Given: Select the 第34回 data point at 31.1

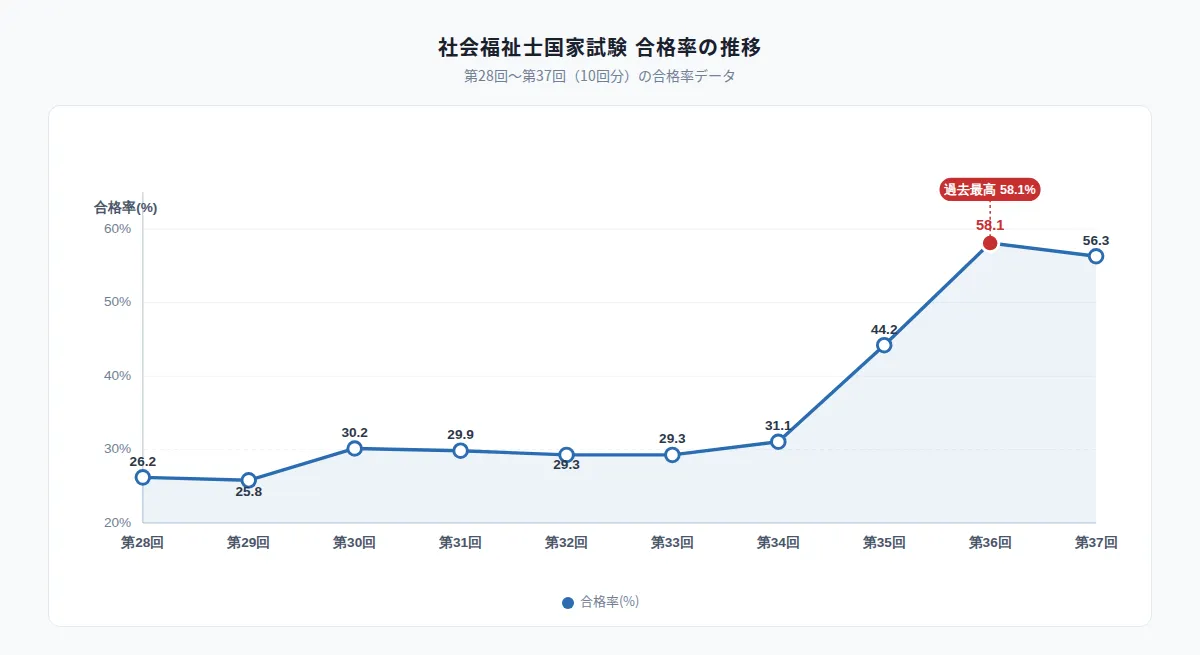Looking at the screenshot, I should [x=778, y=441].
